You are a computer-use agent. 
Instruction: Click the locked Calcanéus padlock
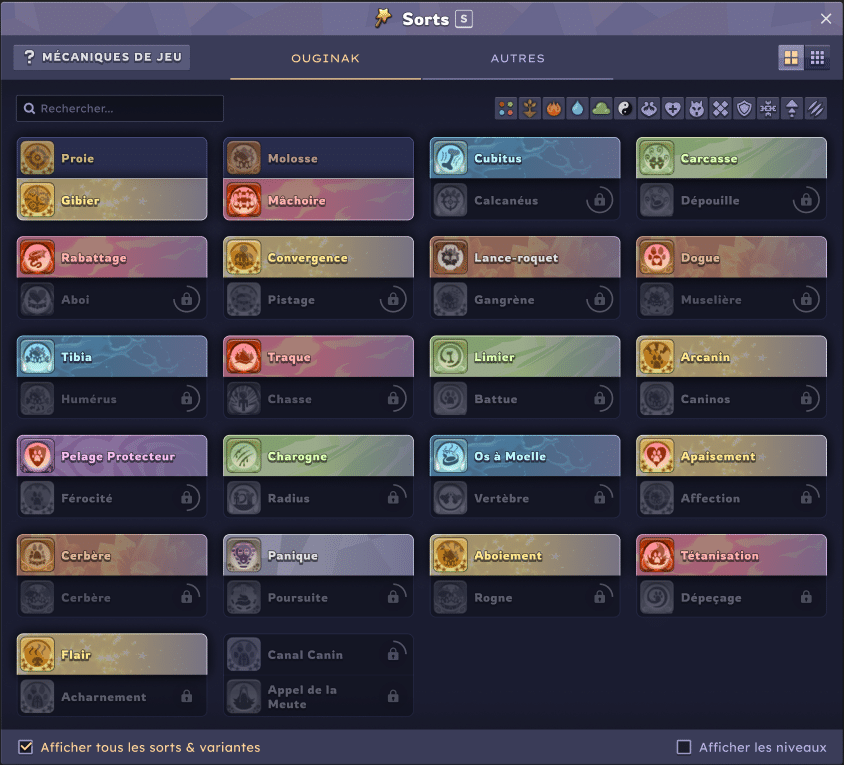pyautogui.click(x=599, y=200)
